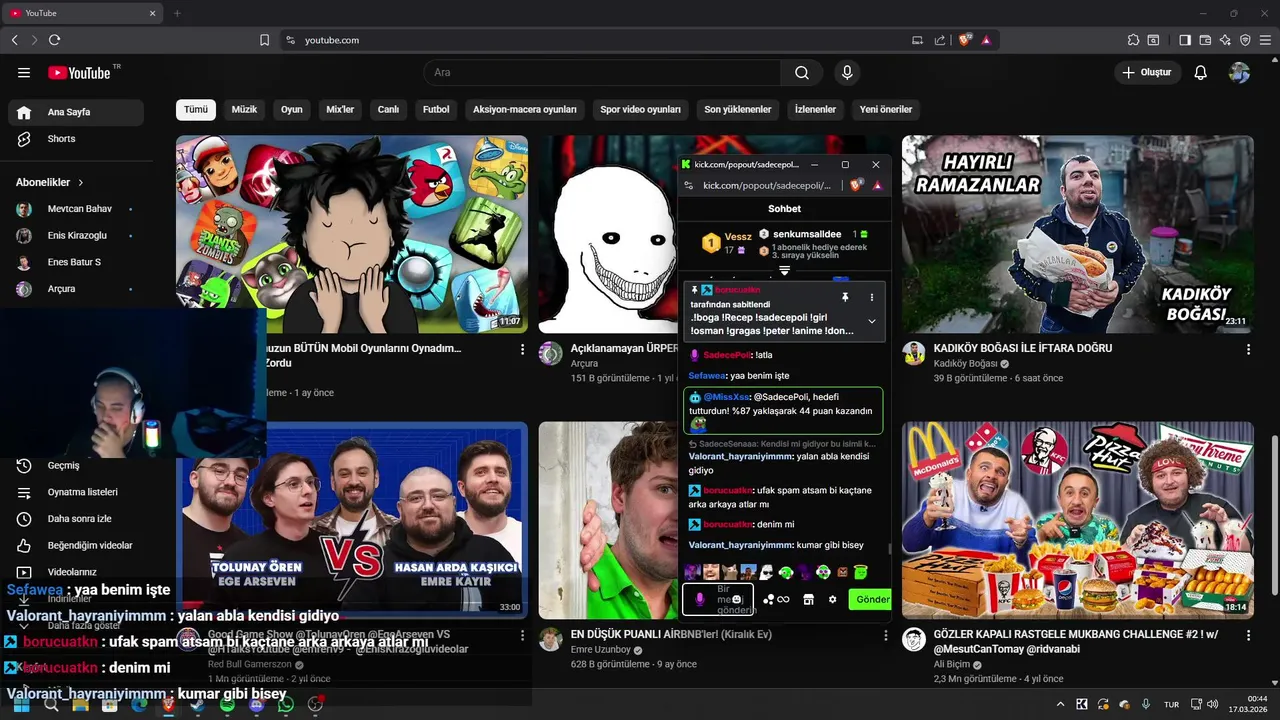The width and height of the screenshot is (1280, 720).
Task: Open the browser main menu icon
Action: click(1265, 40)
